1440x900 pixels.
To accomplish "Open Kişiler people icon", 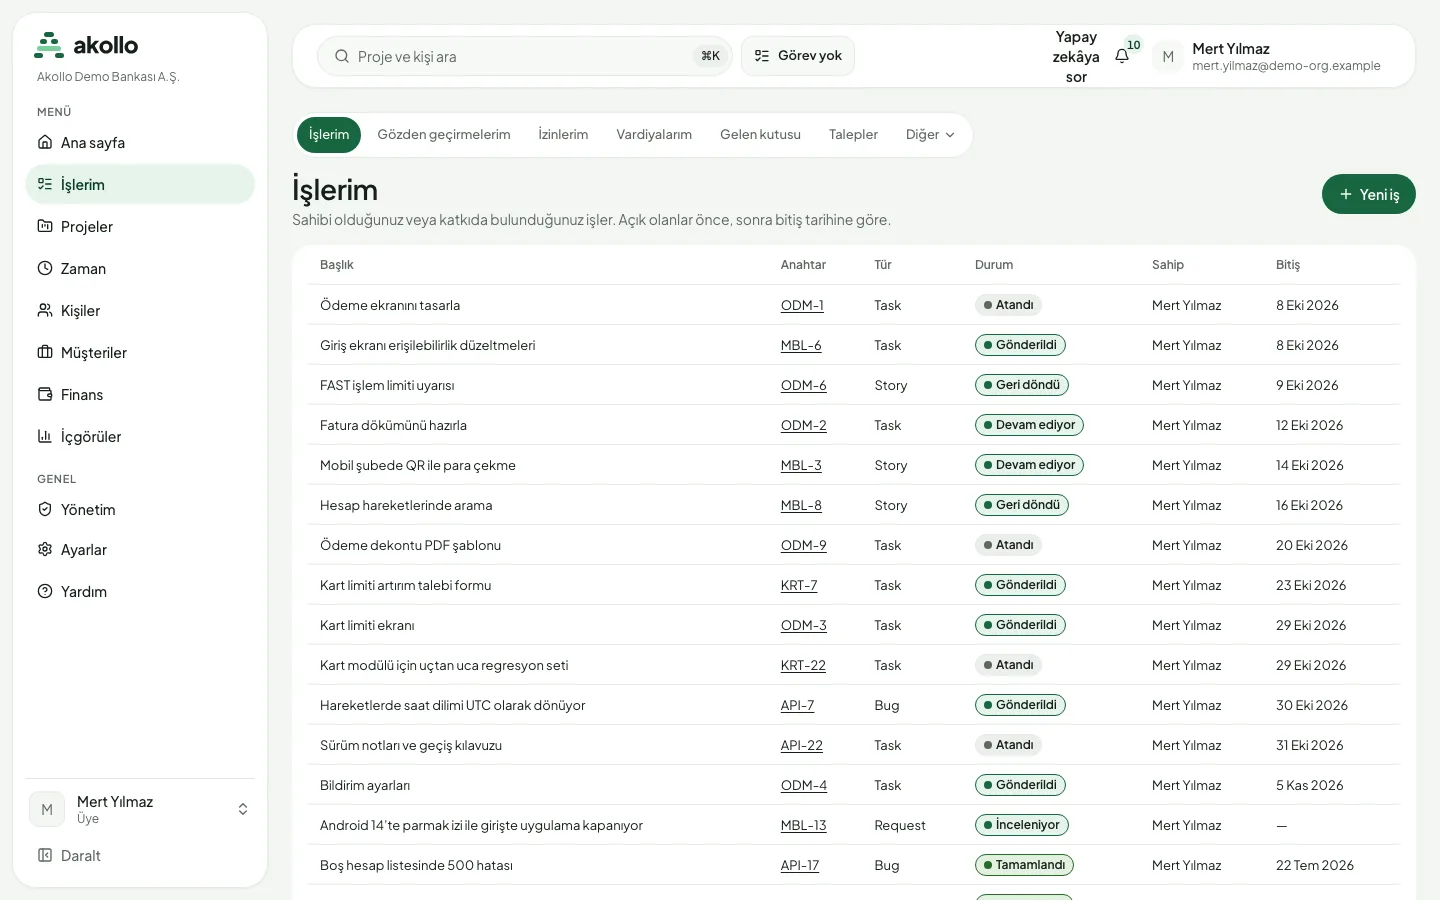I will (45, 310).
